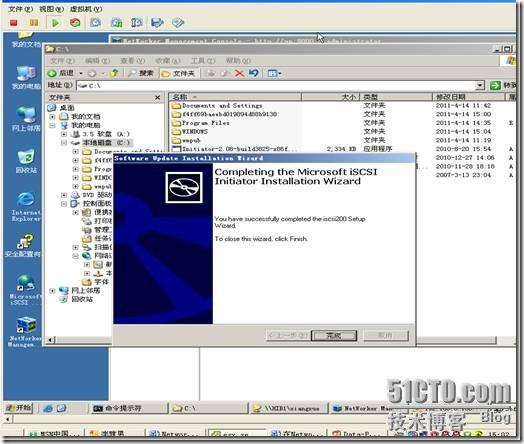Open the views dropdown in Explorer toolbar
This screenshot has height=444, width=524.
275,73
